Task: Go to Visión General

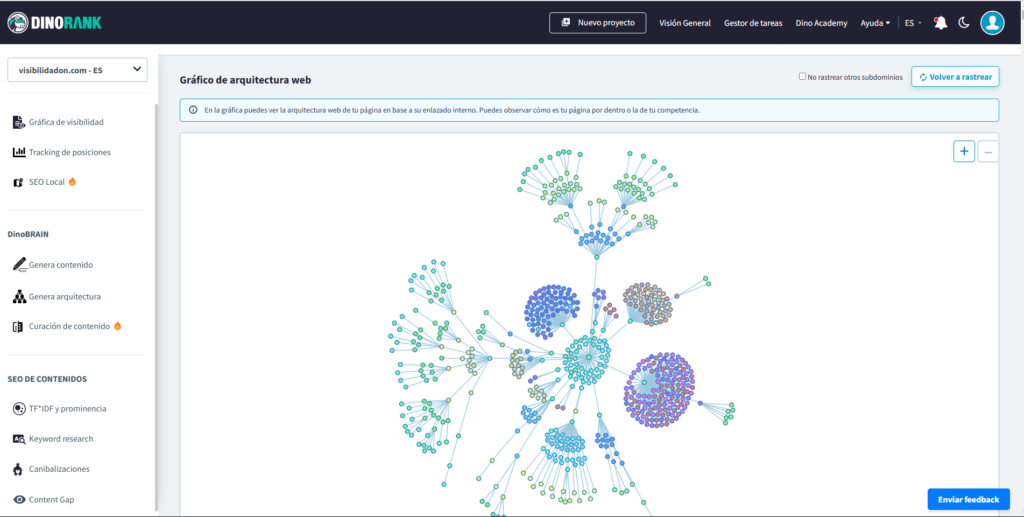Action: 684,23
